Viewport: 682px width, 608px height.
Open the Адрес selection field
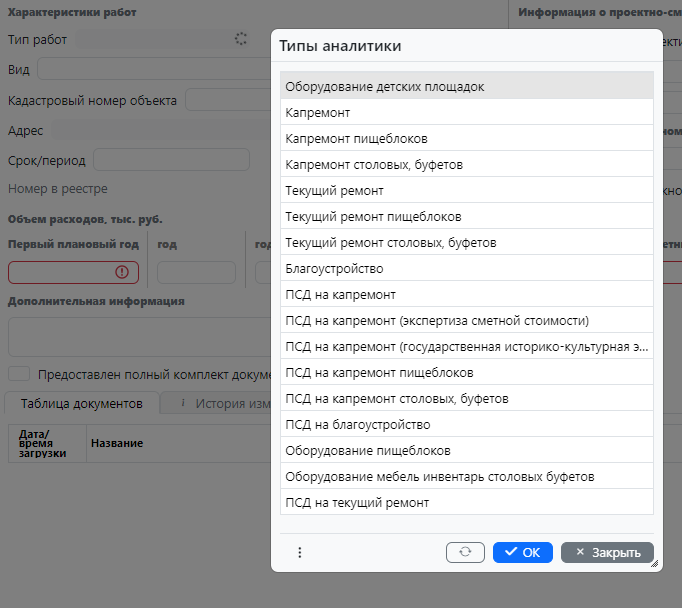click(x=160, y=130)
